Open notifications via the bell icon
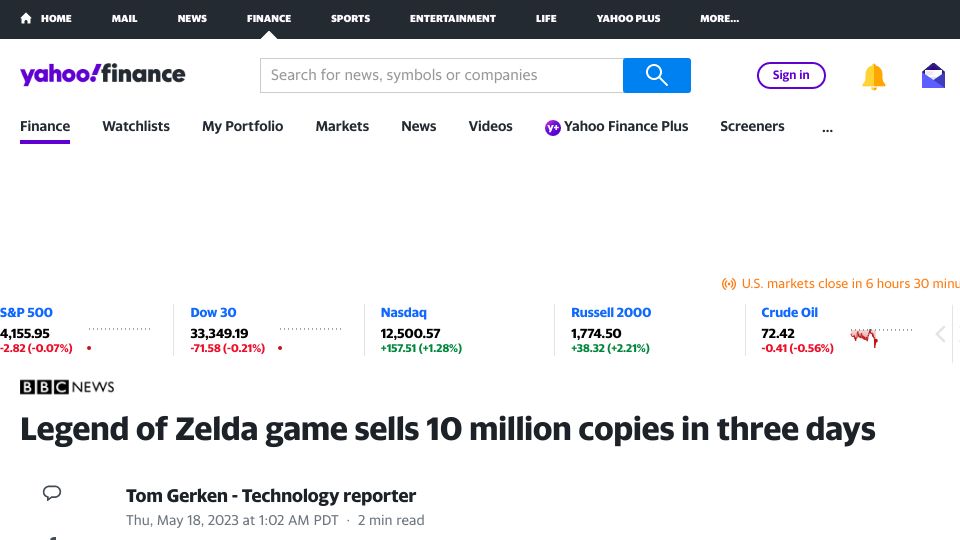The image size is (960, 540). tap(874, 77)
